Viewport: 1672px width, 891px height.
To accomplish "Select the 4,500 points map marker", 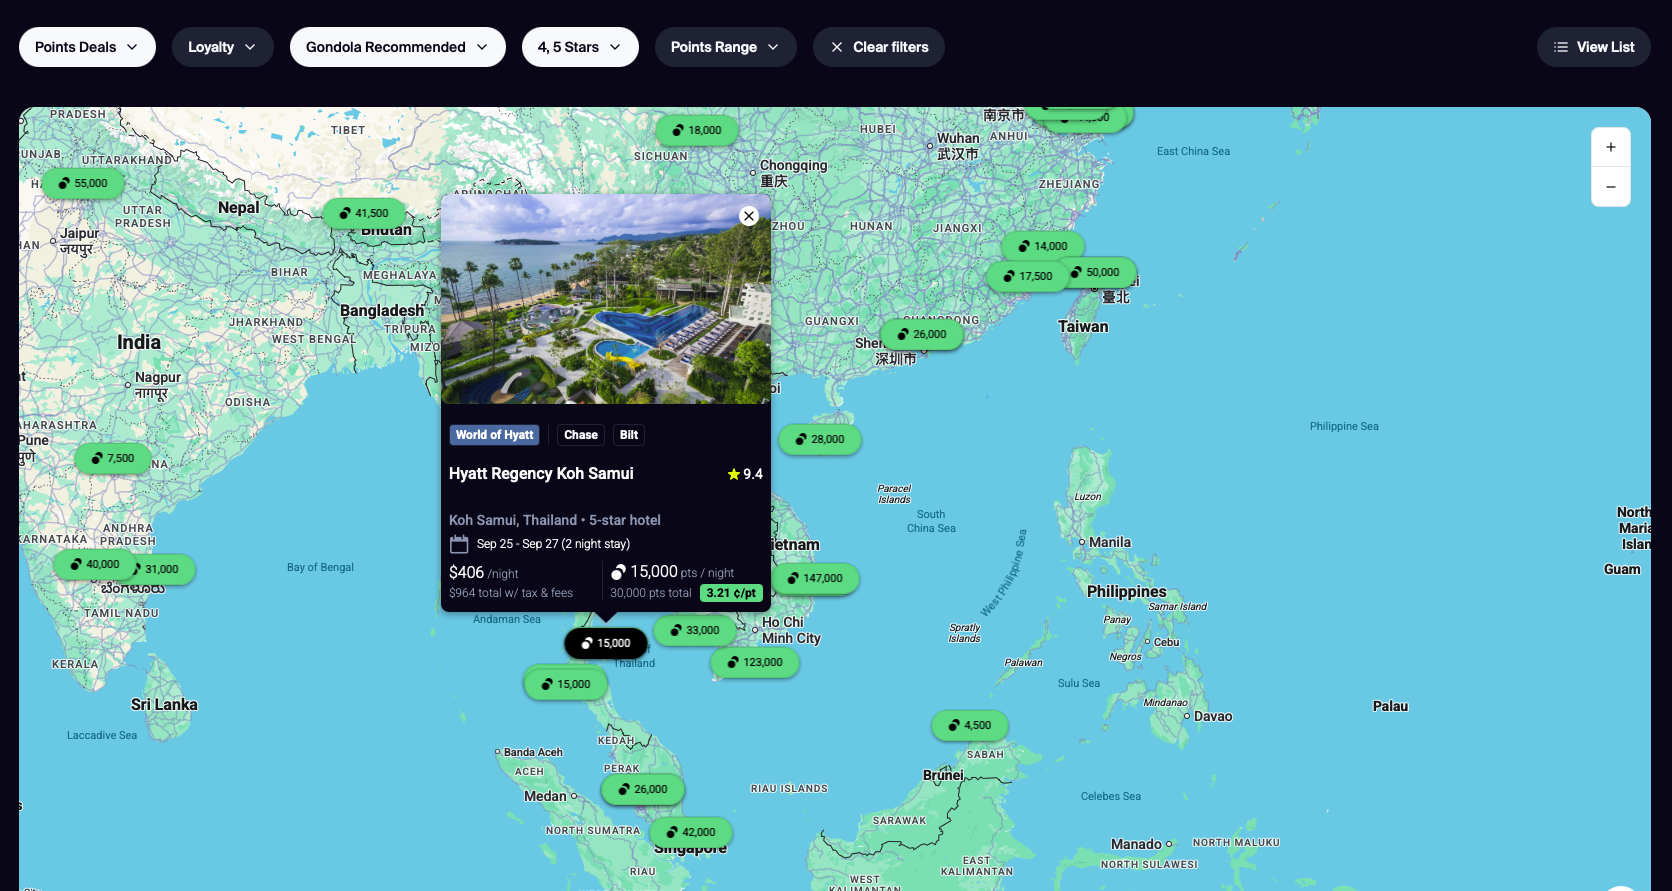I will click(x=970, y=725).
